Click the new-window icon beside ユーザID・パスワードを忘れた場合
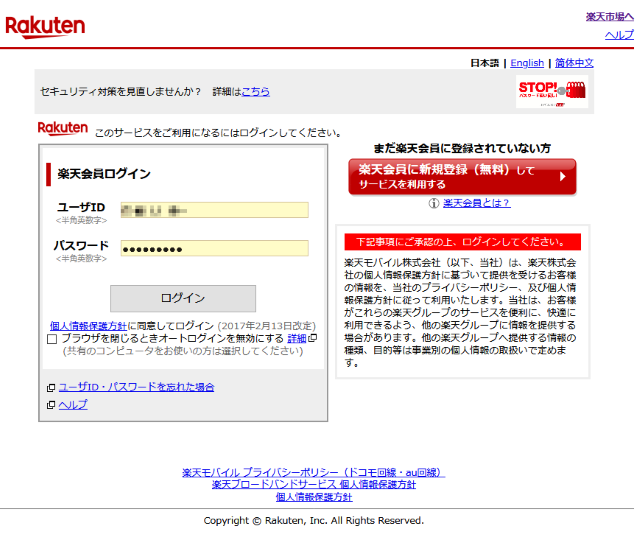 click(x=51, y=387)
